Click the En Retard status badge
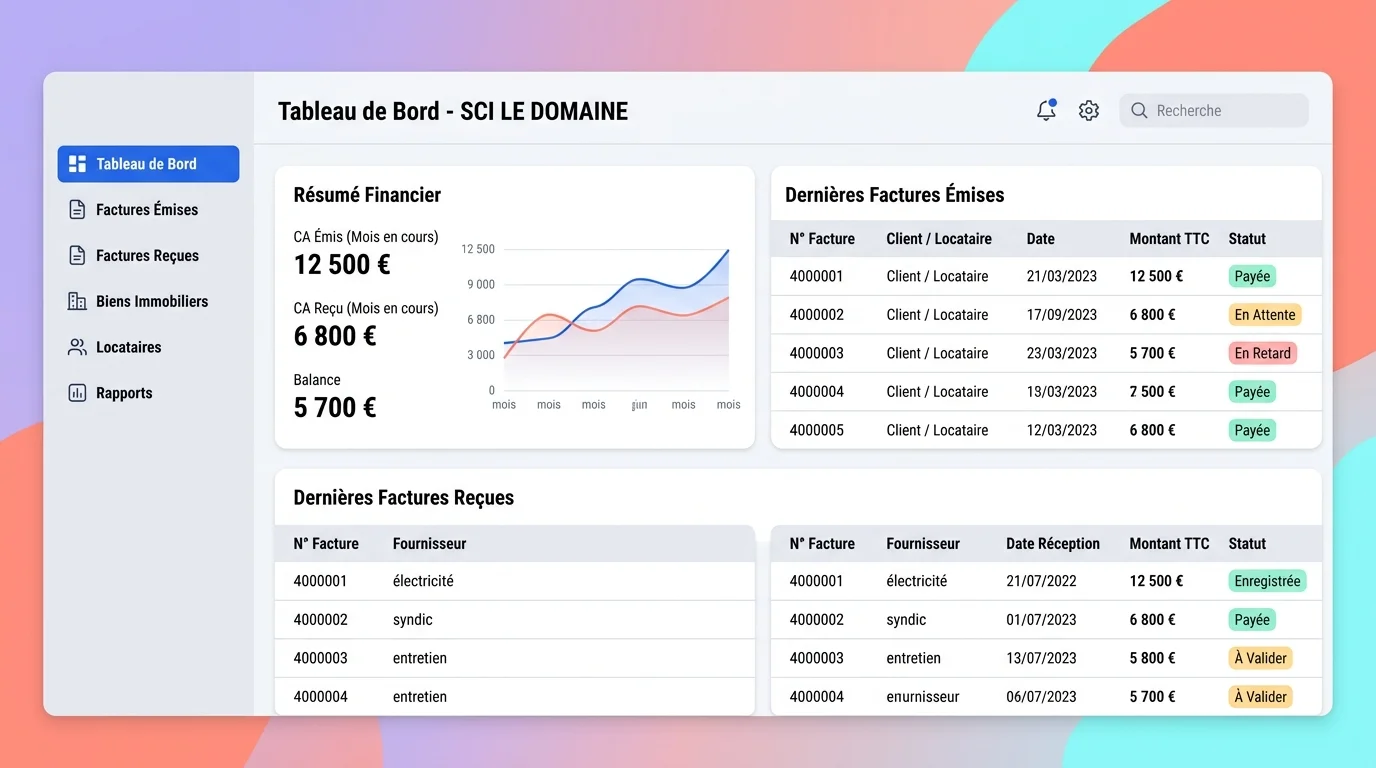The width and height of the screenshot is (1376, 768). [x=1262, y=353]
